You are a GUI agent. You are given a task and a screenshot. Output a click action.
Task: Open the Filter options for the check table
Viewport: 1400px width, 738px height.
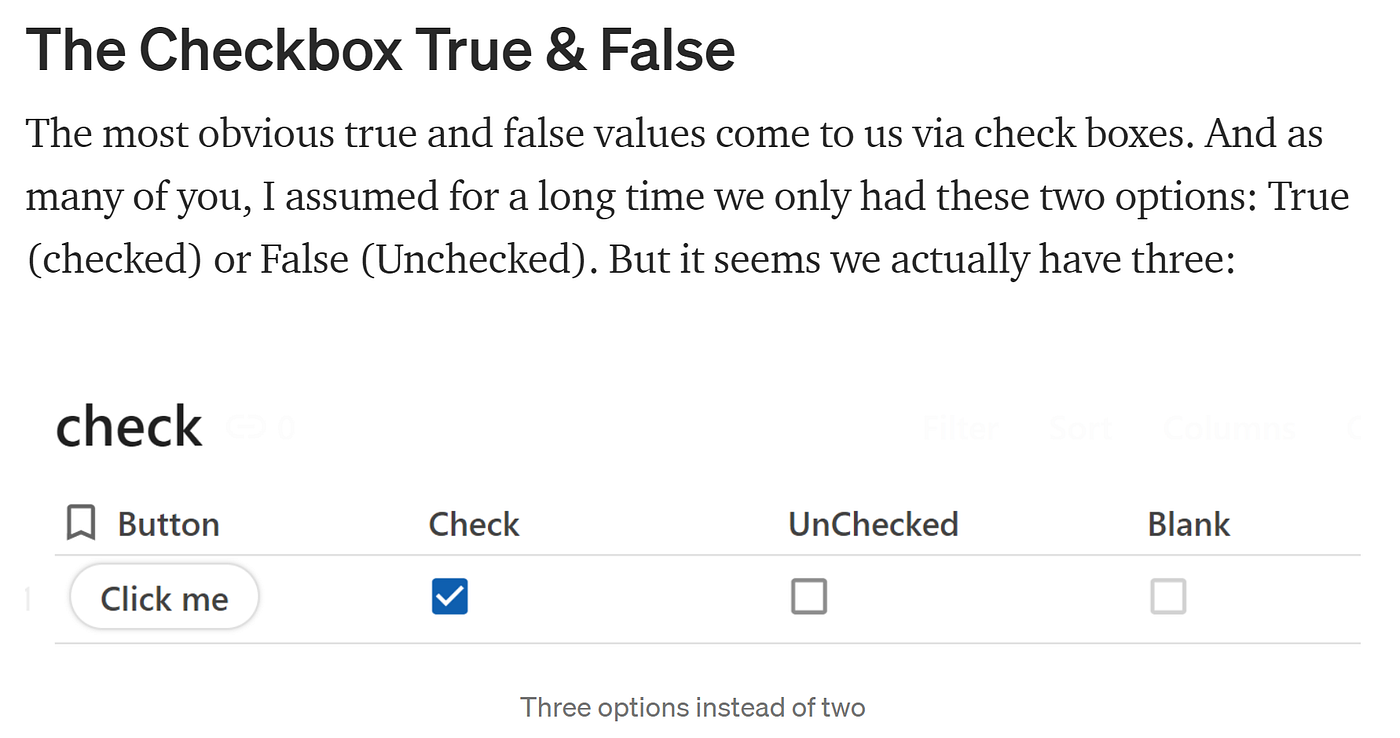point(959,427)
